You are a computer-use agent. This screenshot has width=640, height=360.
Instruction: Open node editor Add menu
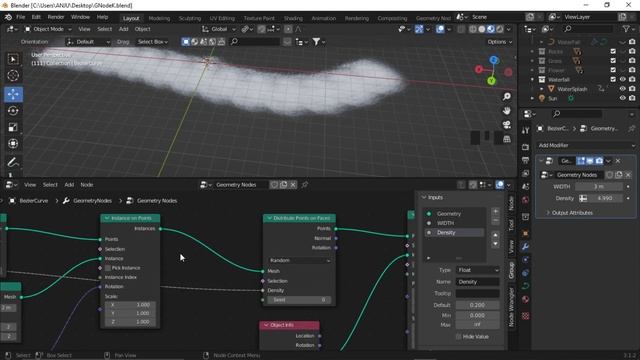(69, 185)
